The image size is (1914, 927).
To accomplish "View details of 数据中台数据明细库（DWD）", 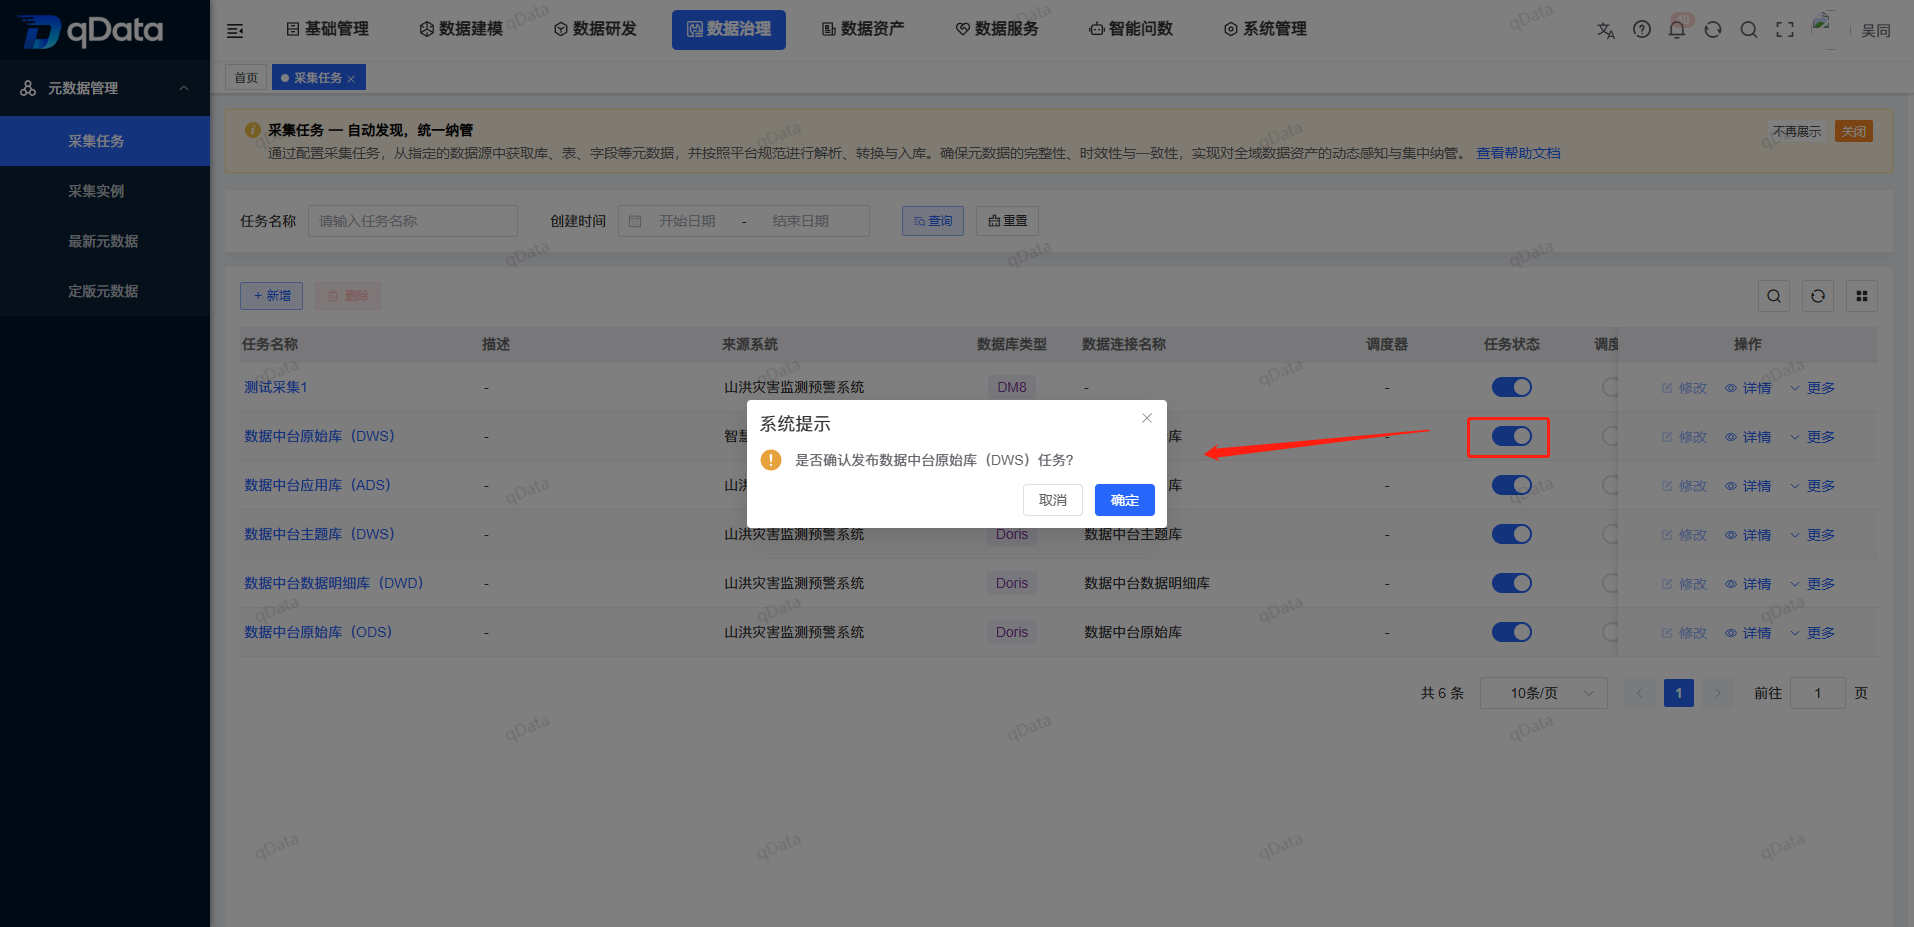I will [1748, 584].
